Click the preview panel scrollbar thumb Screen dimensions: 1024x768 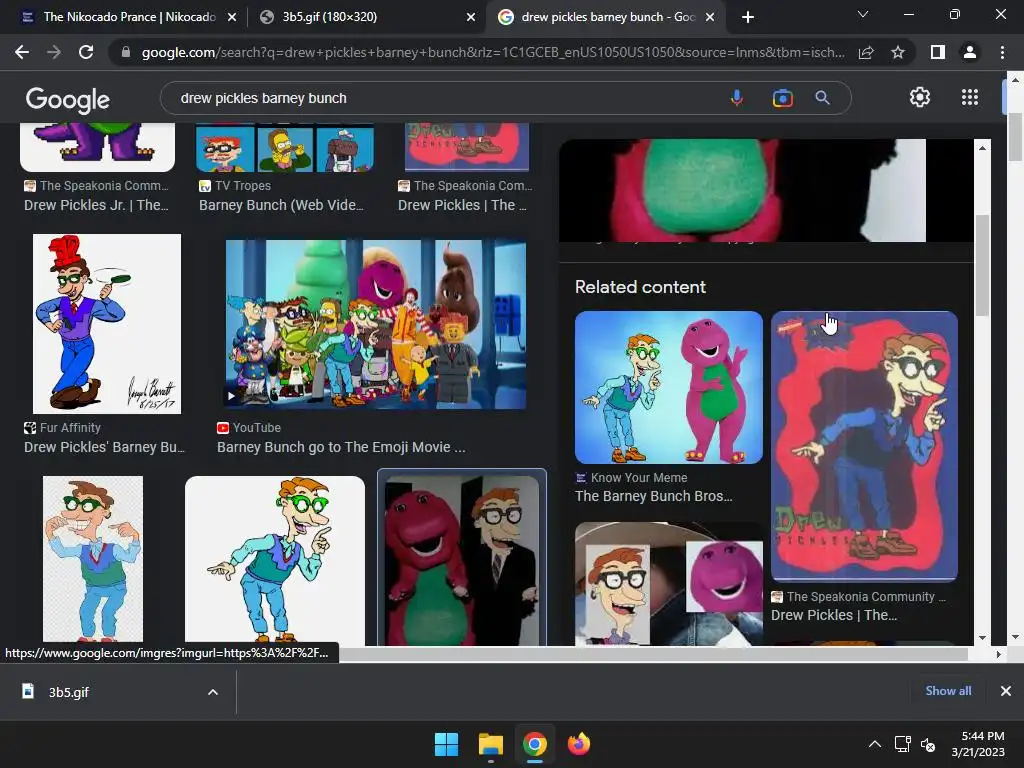coord(982,264)
